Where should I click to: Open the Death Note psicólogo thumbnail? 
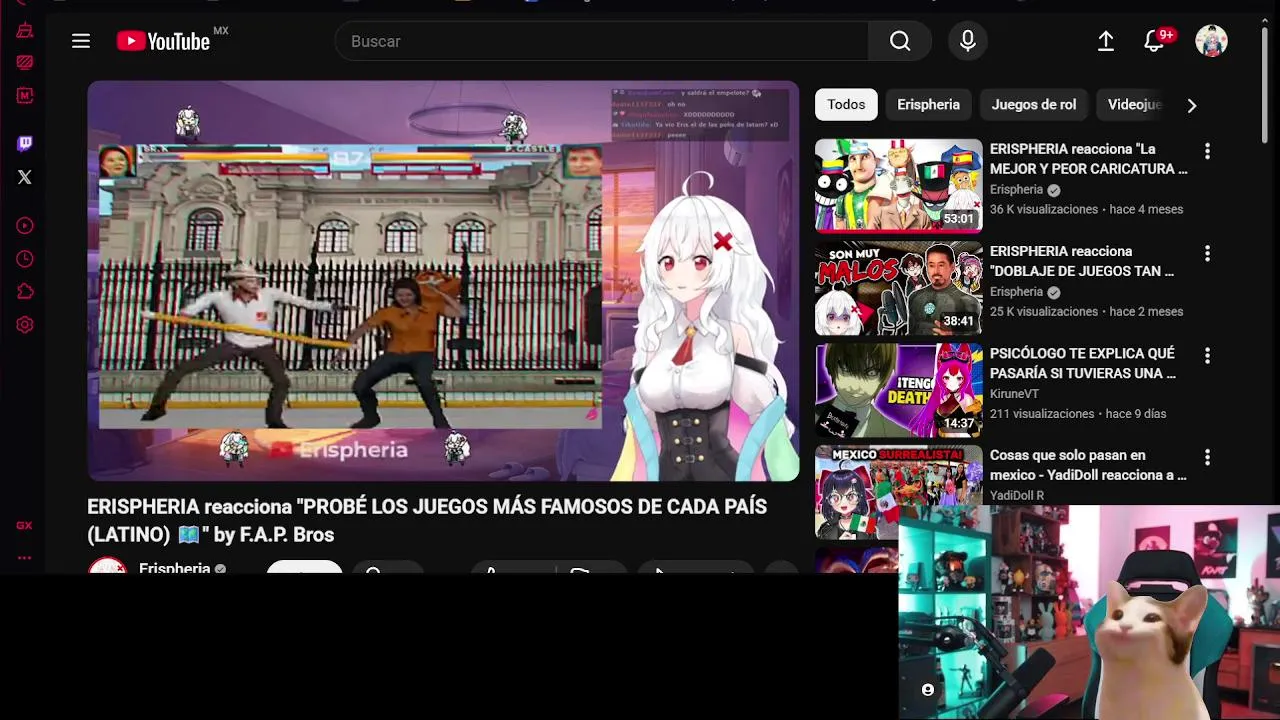click(899, 389)
